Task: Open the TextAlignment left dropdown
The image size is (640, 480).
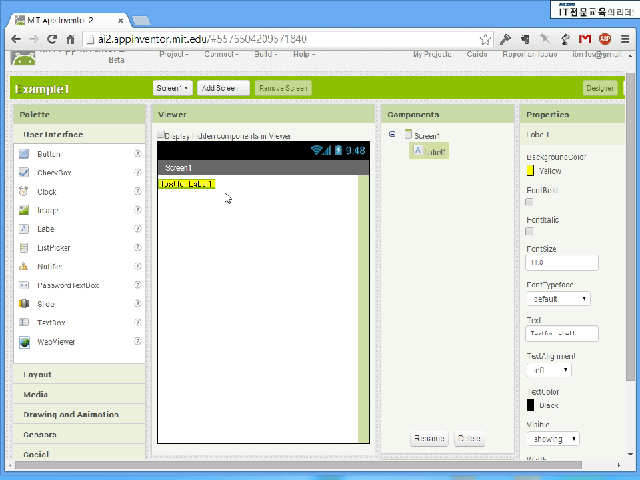Action: pos(549,370)
